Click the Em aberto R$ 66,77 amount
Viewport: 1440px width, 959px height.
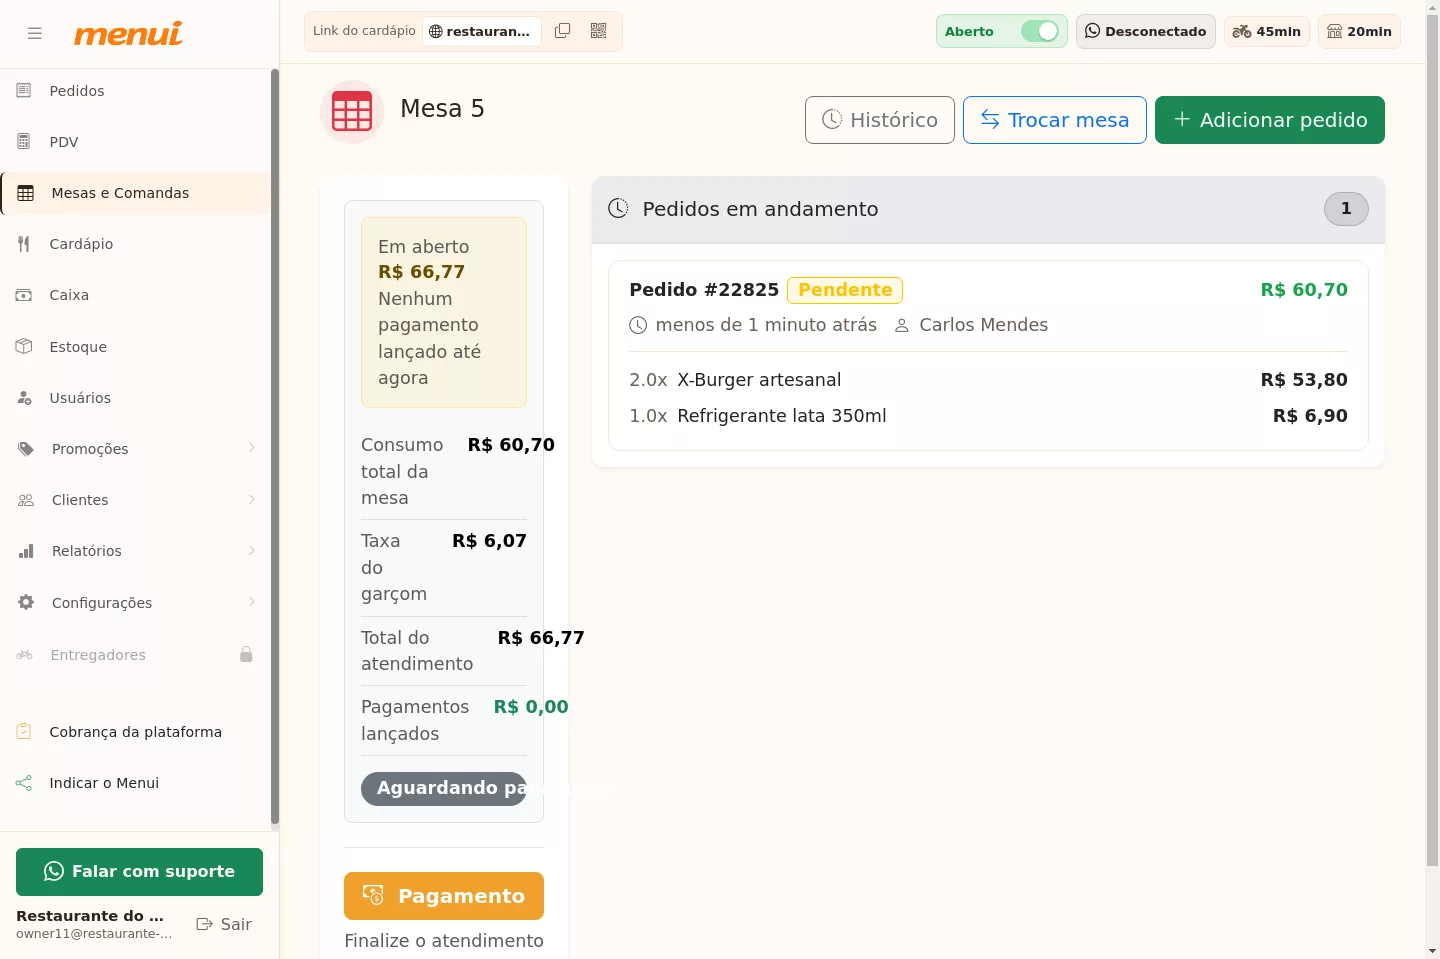pyautogui.click(x=421, y=272)
